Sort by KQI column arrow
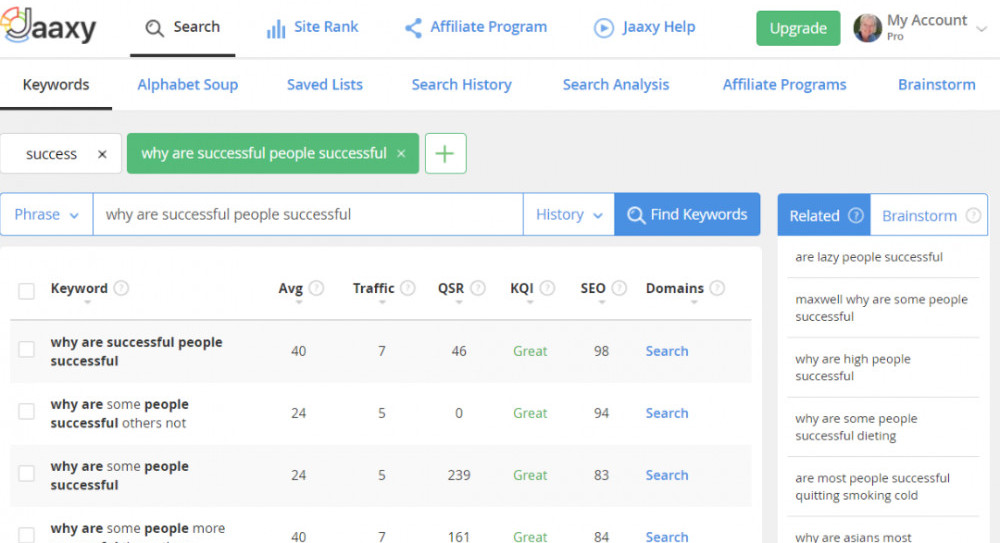The image size is (1000, 543). (529, 302)
